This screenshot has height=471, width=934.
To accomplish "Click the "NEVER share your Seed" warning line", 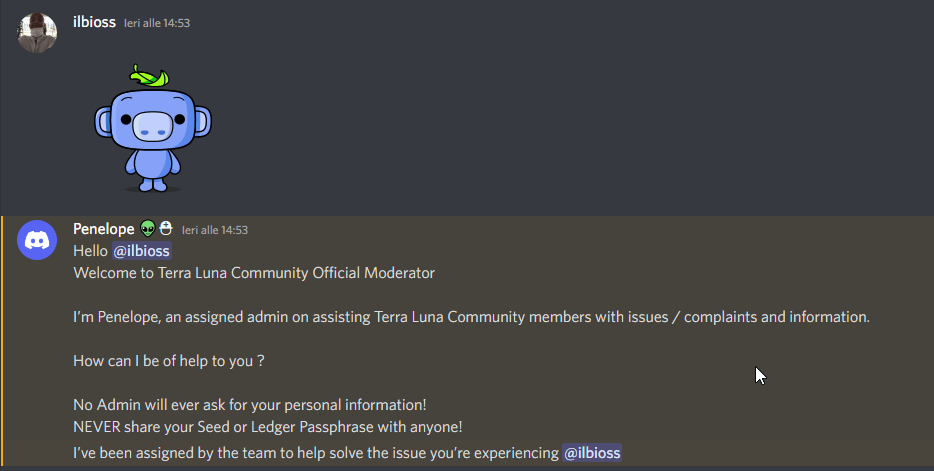I will pyautogui.click(x=267, y=427).
